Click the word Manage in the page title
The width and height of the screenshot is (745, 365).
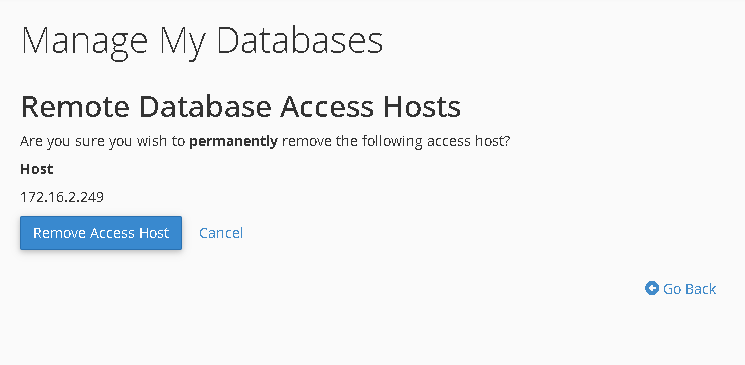coord(85,42)
